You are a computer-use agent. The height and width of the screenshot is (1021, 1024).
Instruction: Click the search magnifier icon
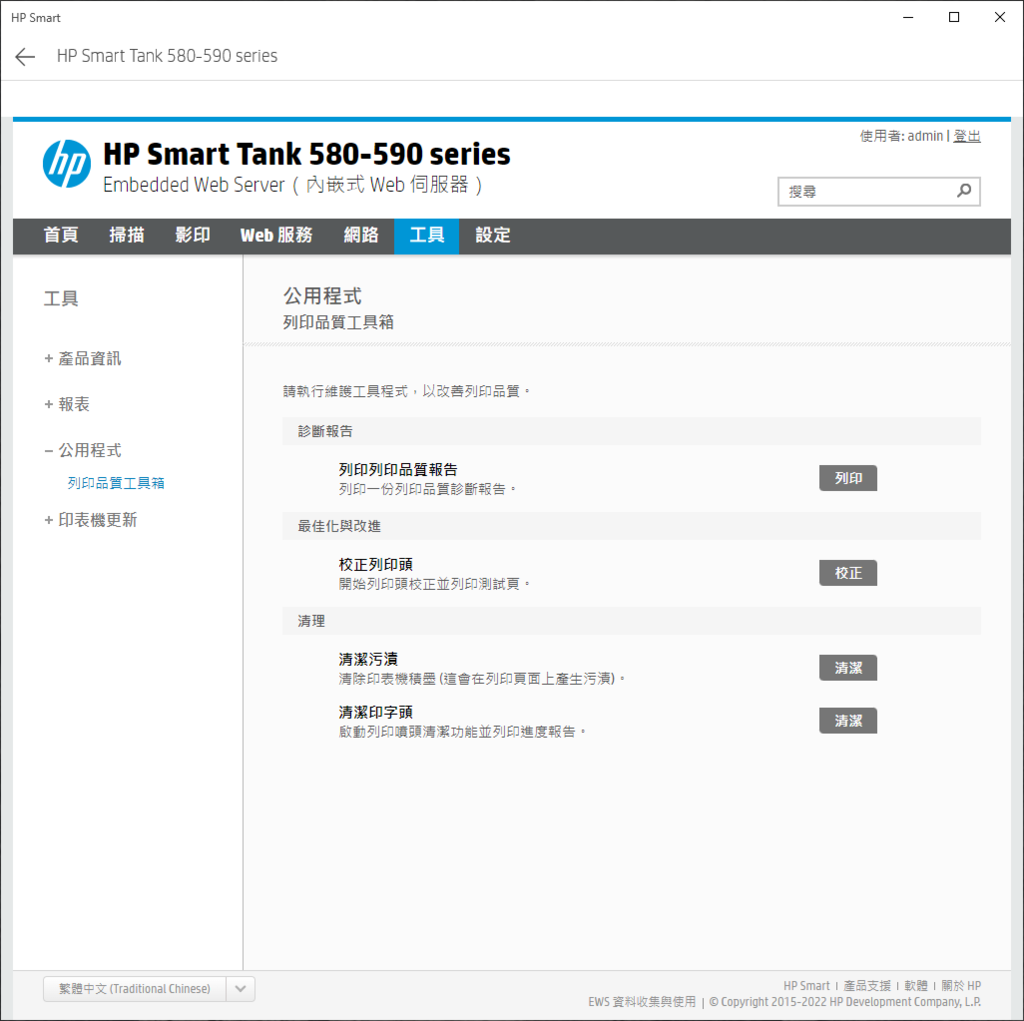point(964,191)
